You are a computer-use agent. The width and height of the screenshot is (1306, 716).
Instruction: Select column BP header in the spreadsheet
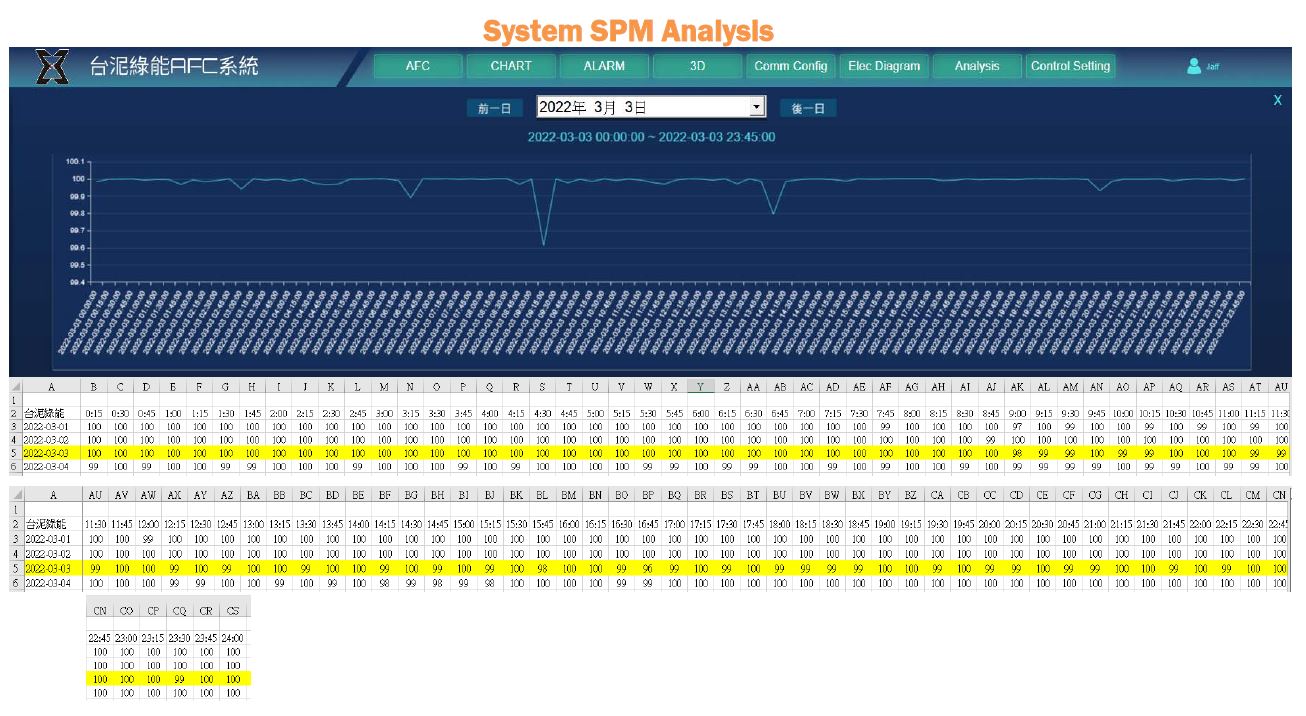point(647,495)
